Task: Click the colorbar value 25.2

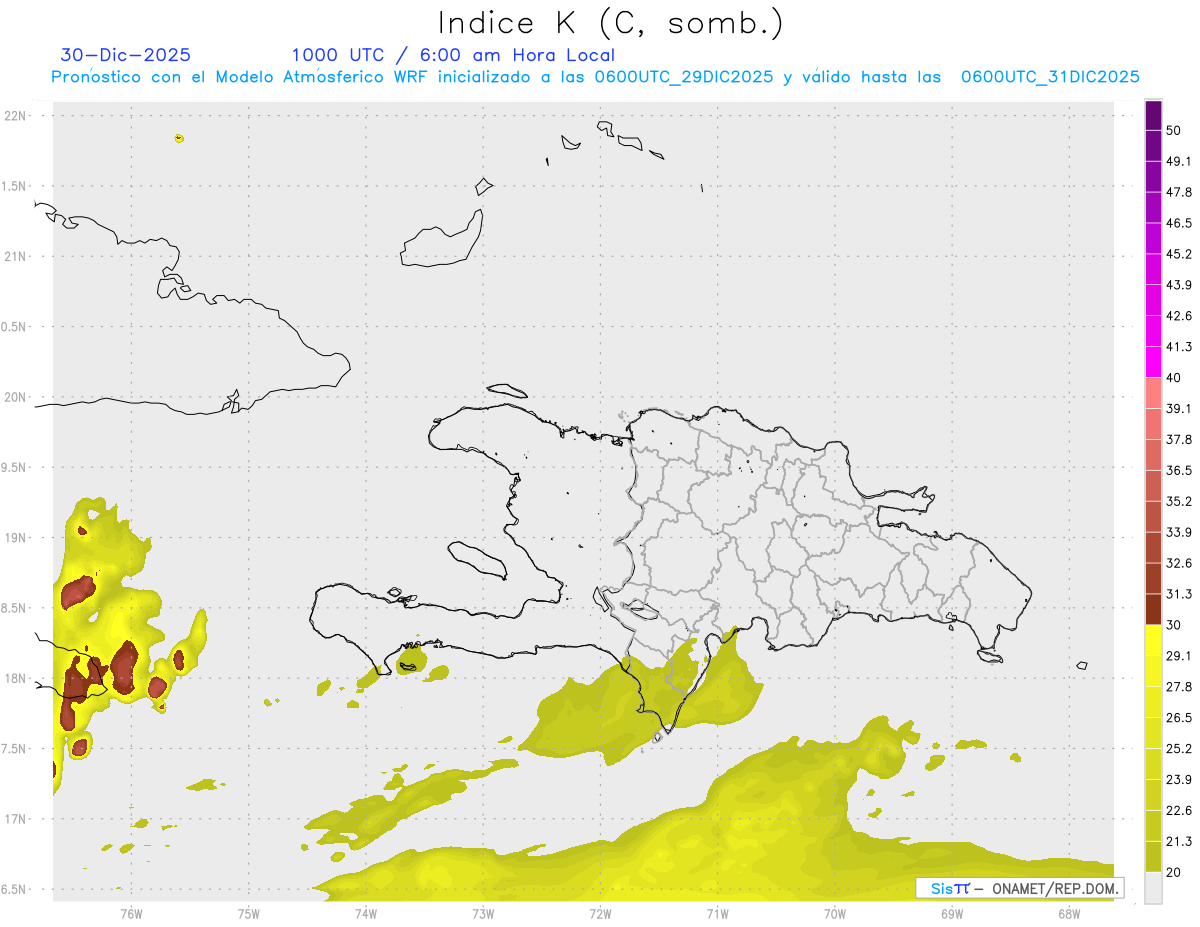Action: [x=1180, y=749]
